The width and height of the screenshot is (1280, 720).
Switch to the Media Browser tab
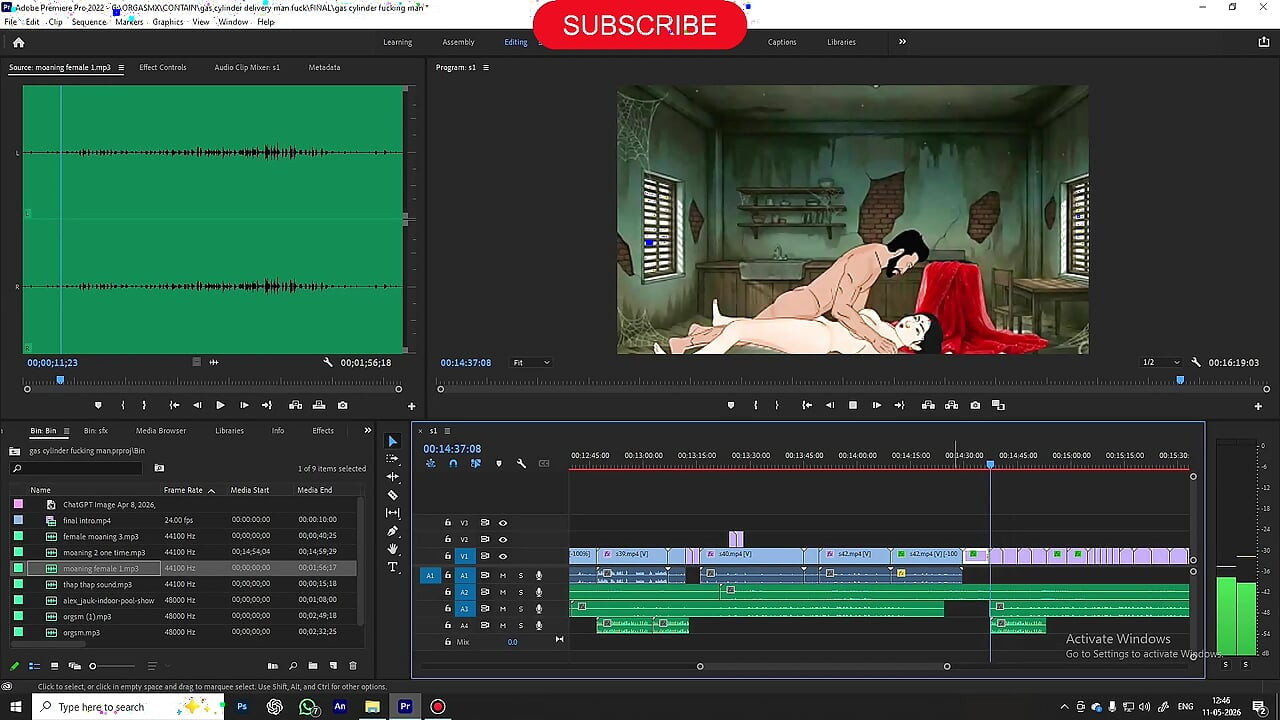161,431
